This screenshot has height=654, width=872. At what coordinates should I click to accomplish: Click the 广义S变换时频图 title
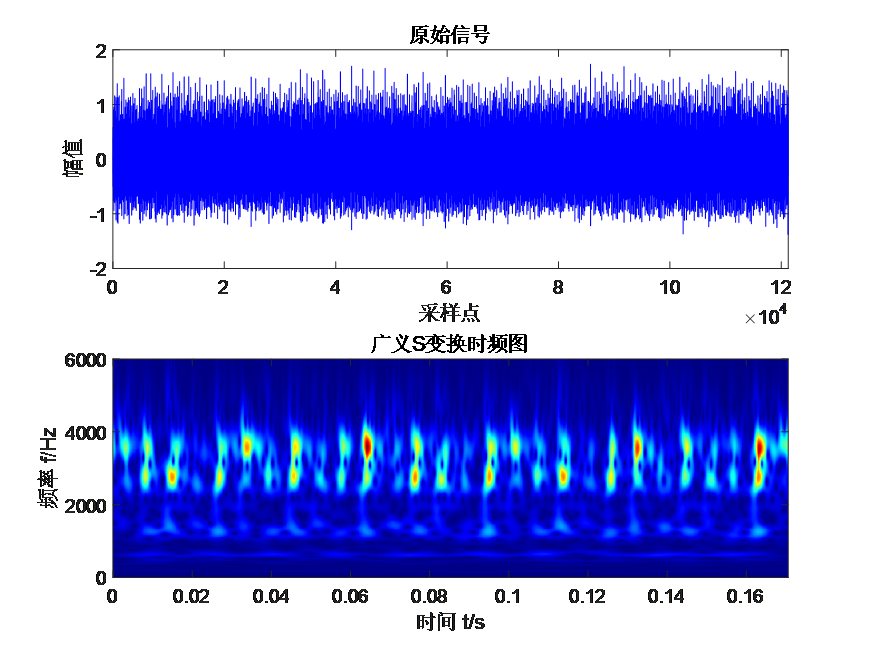point(449,344)
